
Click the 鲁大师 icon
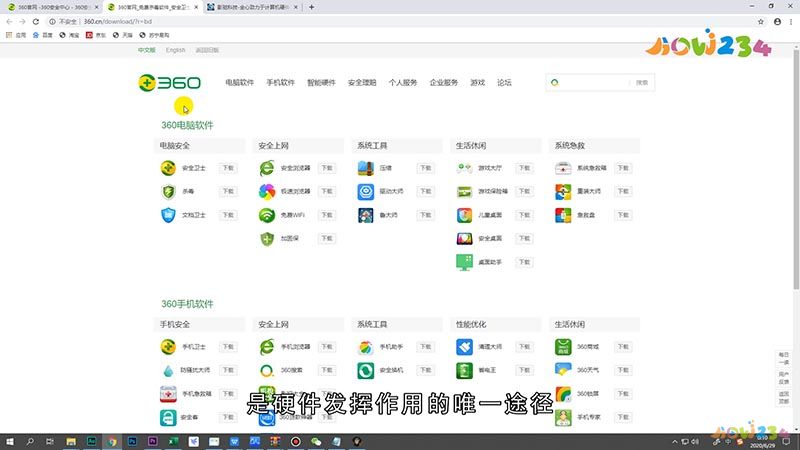click(366, 215)
